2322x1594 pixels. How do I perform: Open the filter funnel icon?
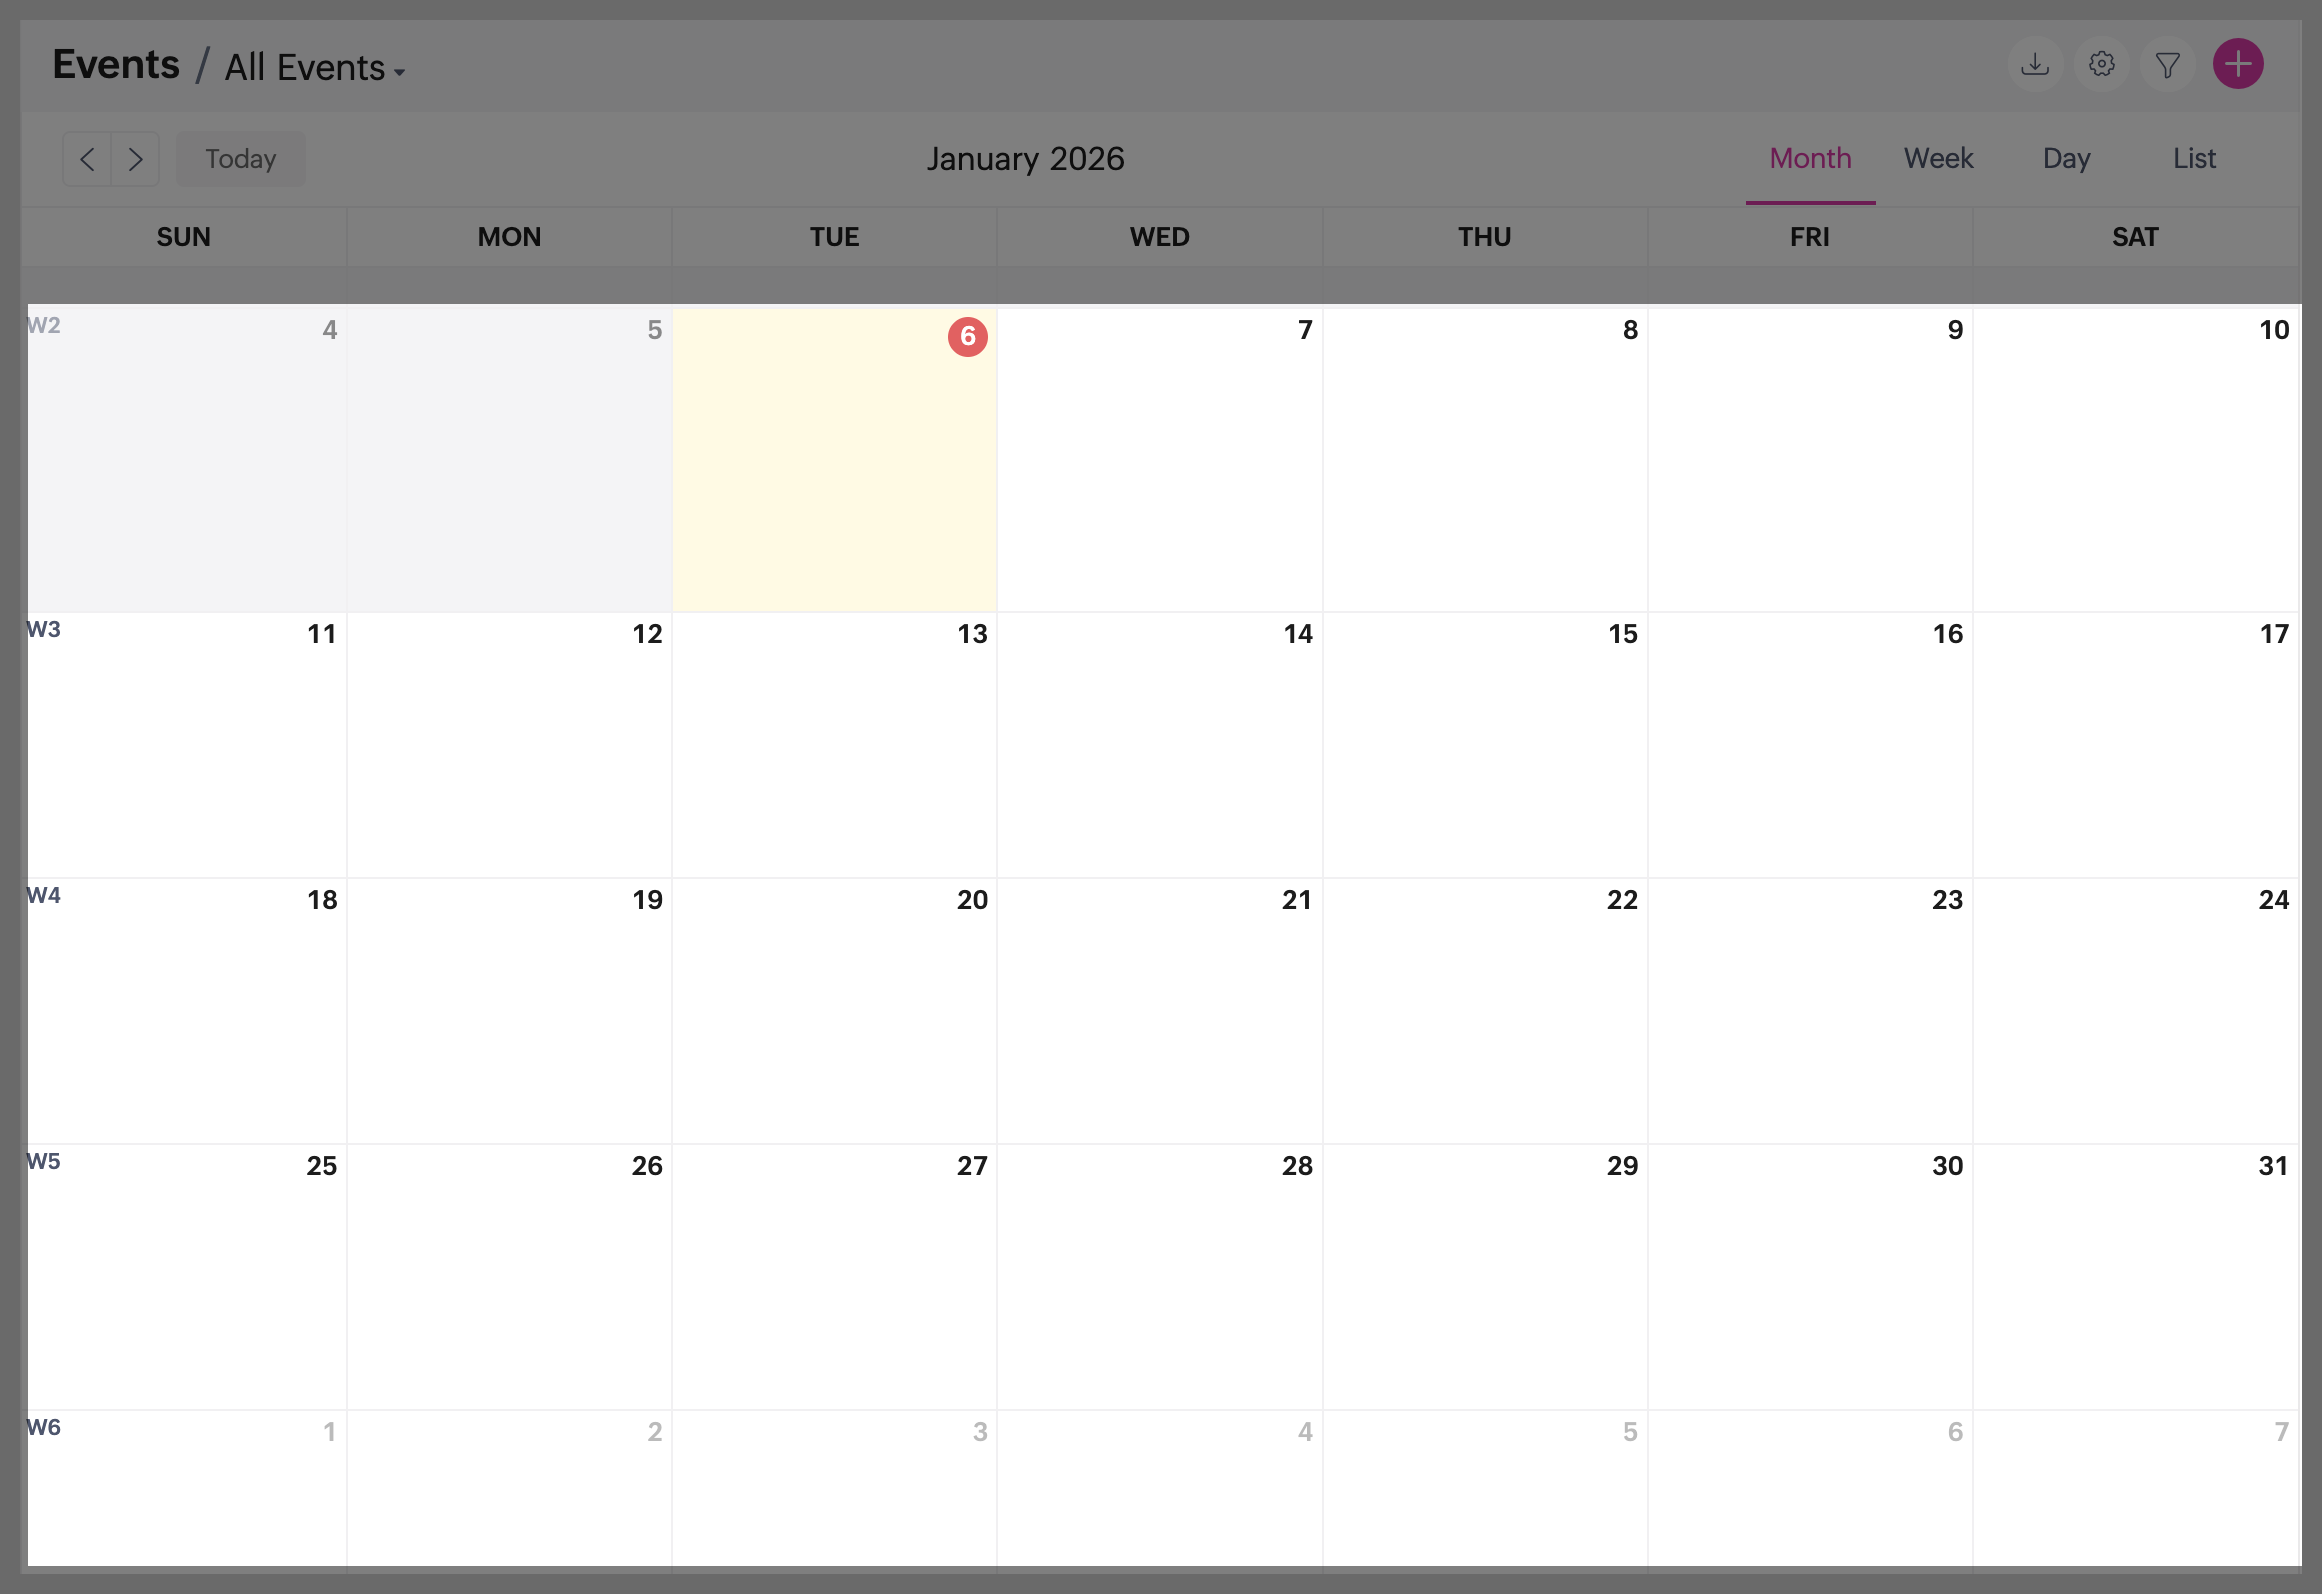click(x=2167, y=65)
